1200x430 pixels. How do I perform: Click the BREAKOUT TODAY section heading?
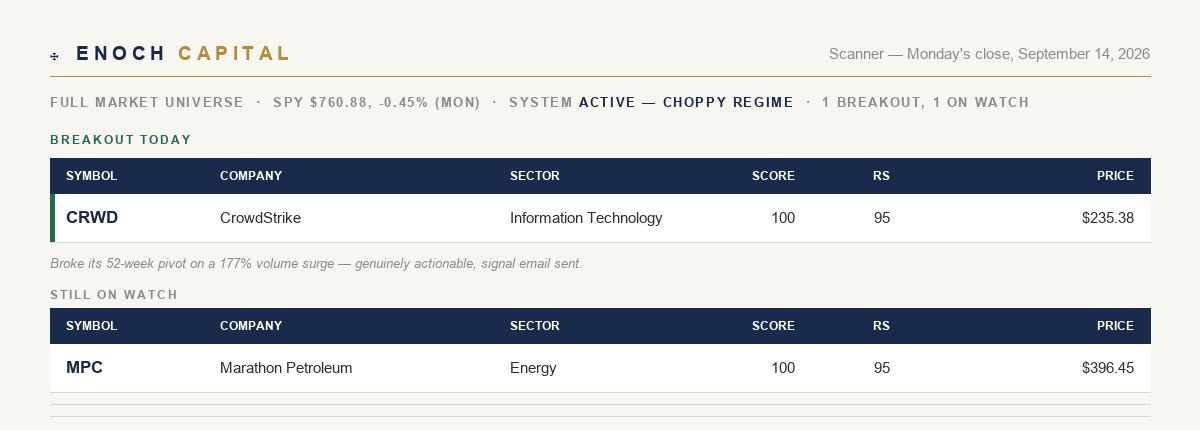[x=121, y=140]
